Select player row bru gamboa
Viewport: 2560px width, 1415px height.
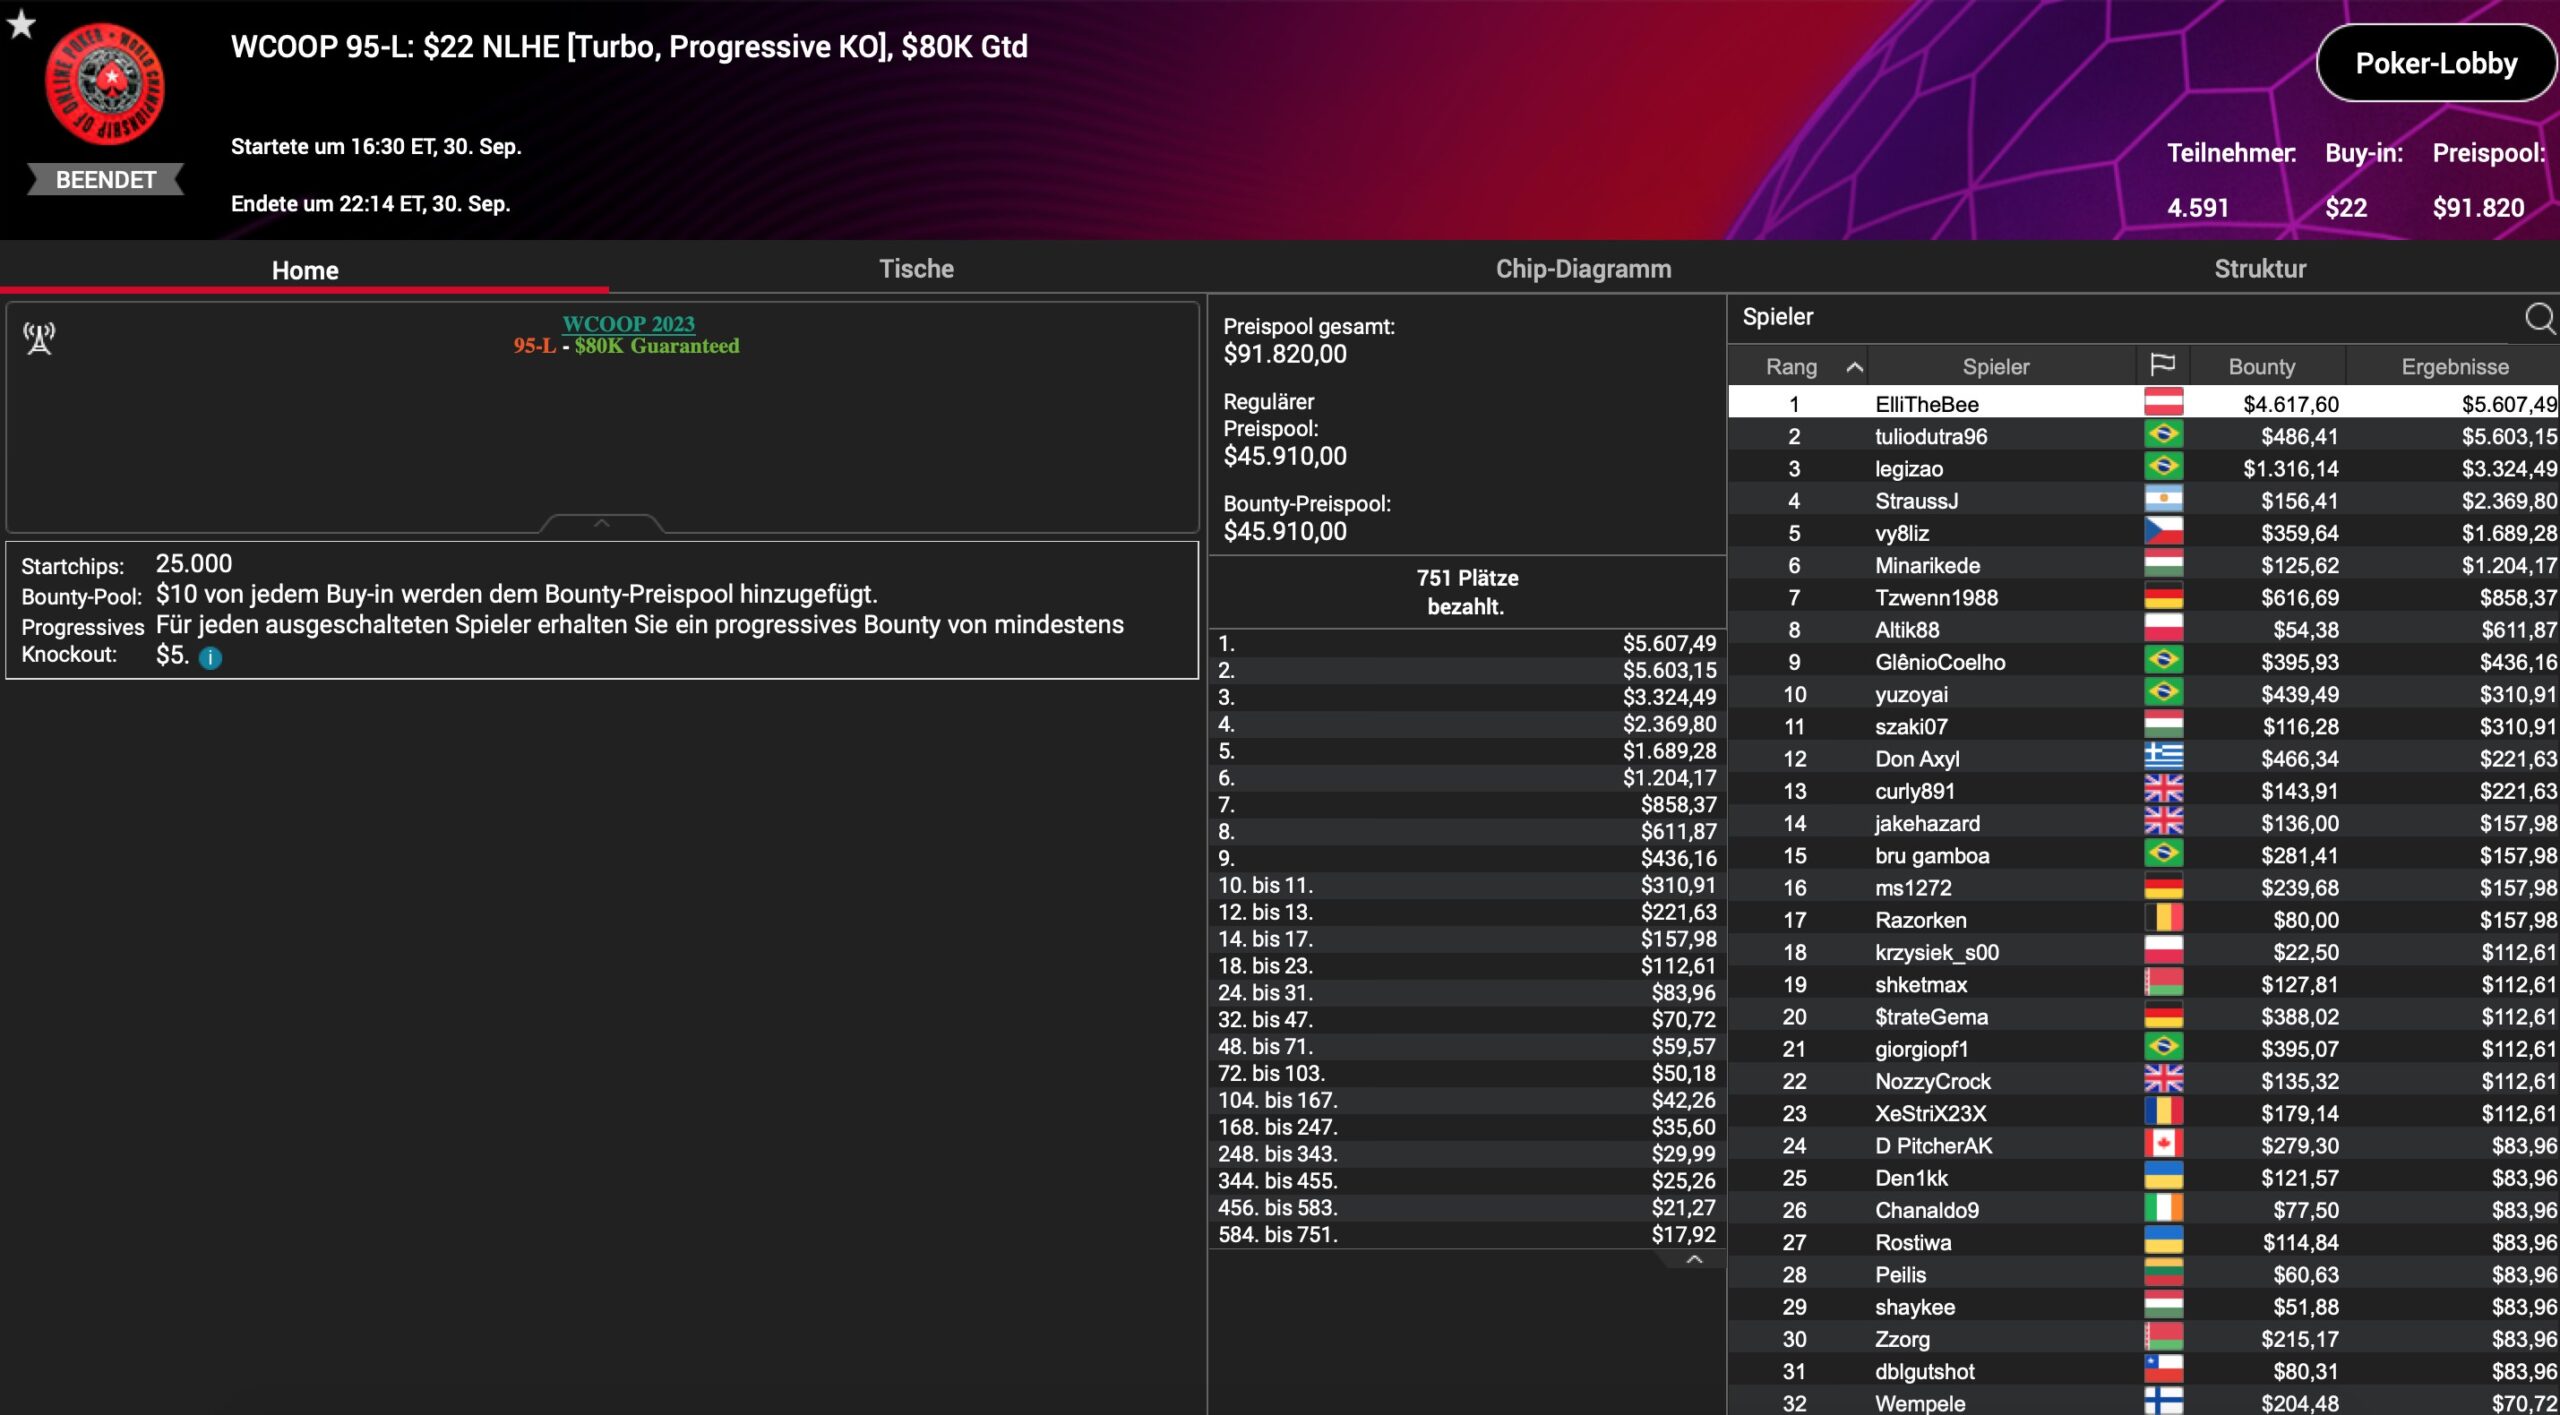[x=2143, y=854]
